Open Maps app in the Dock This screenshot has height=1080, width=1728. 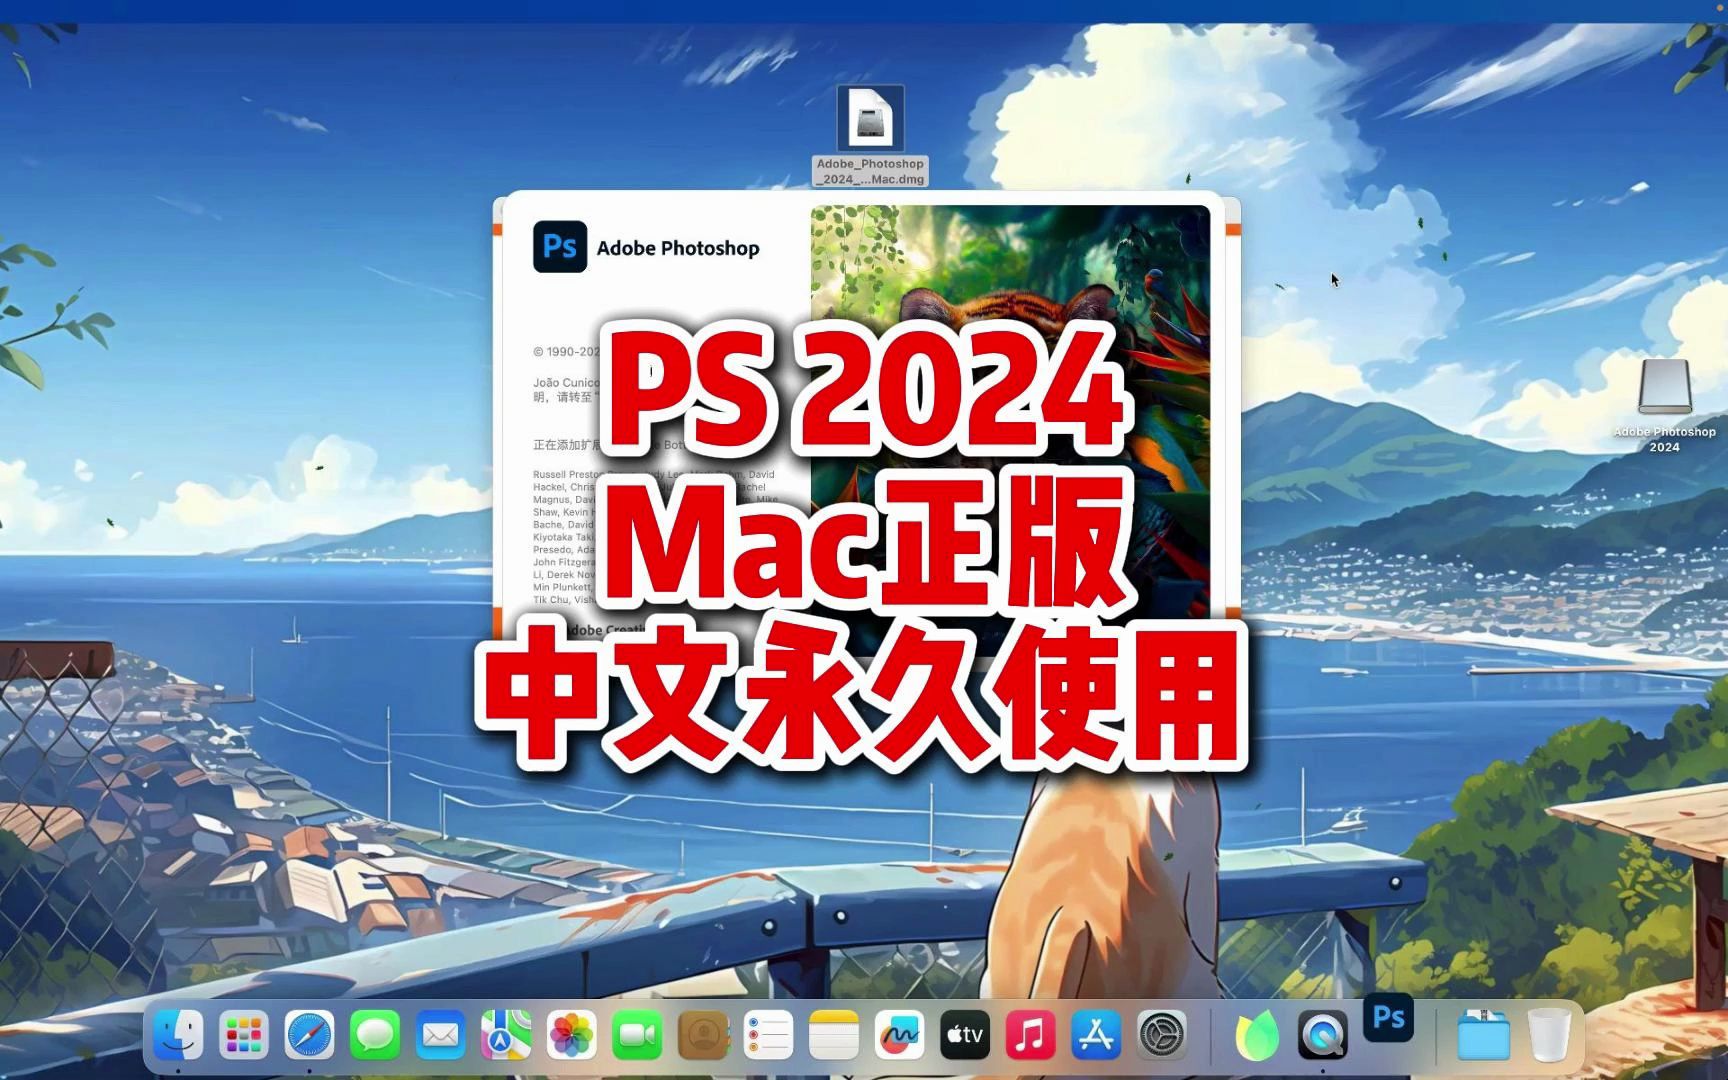point(506,1034)
